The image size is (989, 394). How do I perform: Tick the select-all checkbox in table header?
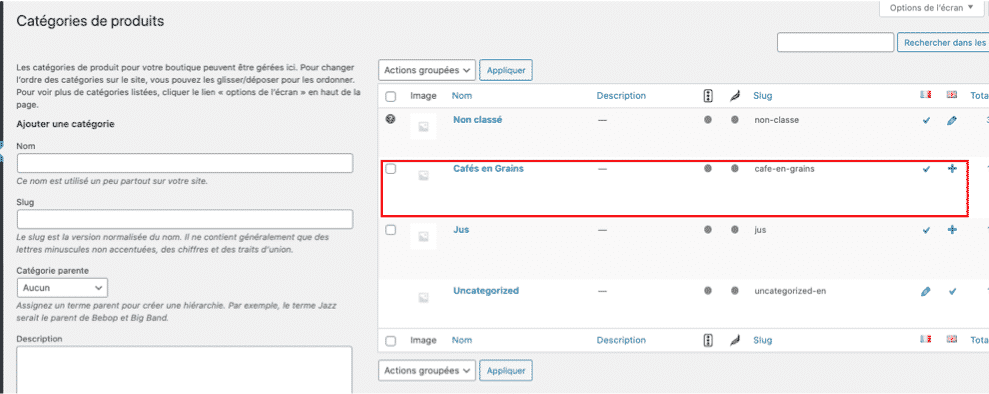pyautogui.click(x=390, y=96)
